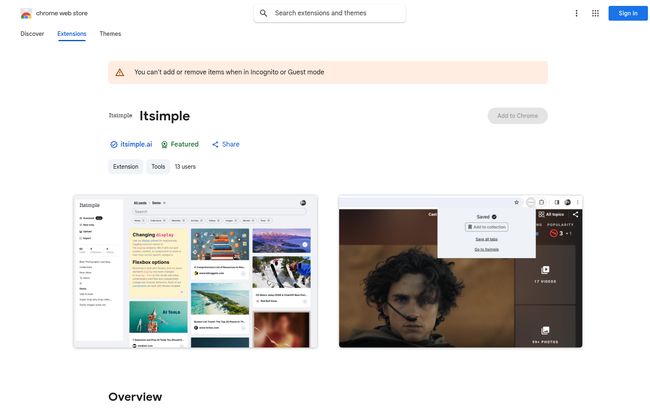Image resolution: width=650 pixels, height=414 pixels.
Task: Open the three-dot more options menu
Action: (576, 13)
